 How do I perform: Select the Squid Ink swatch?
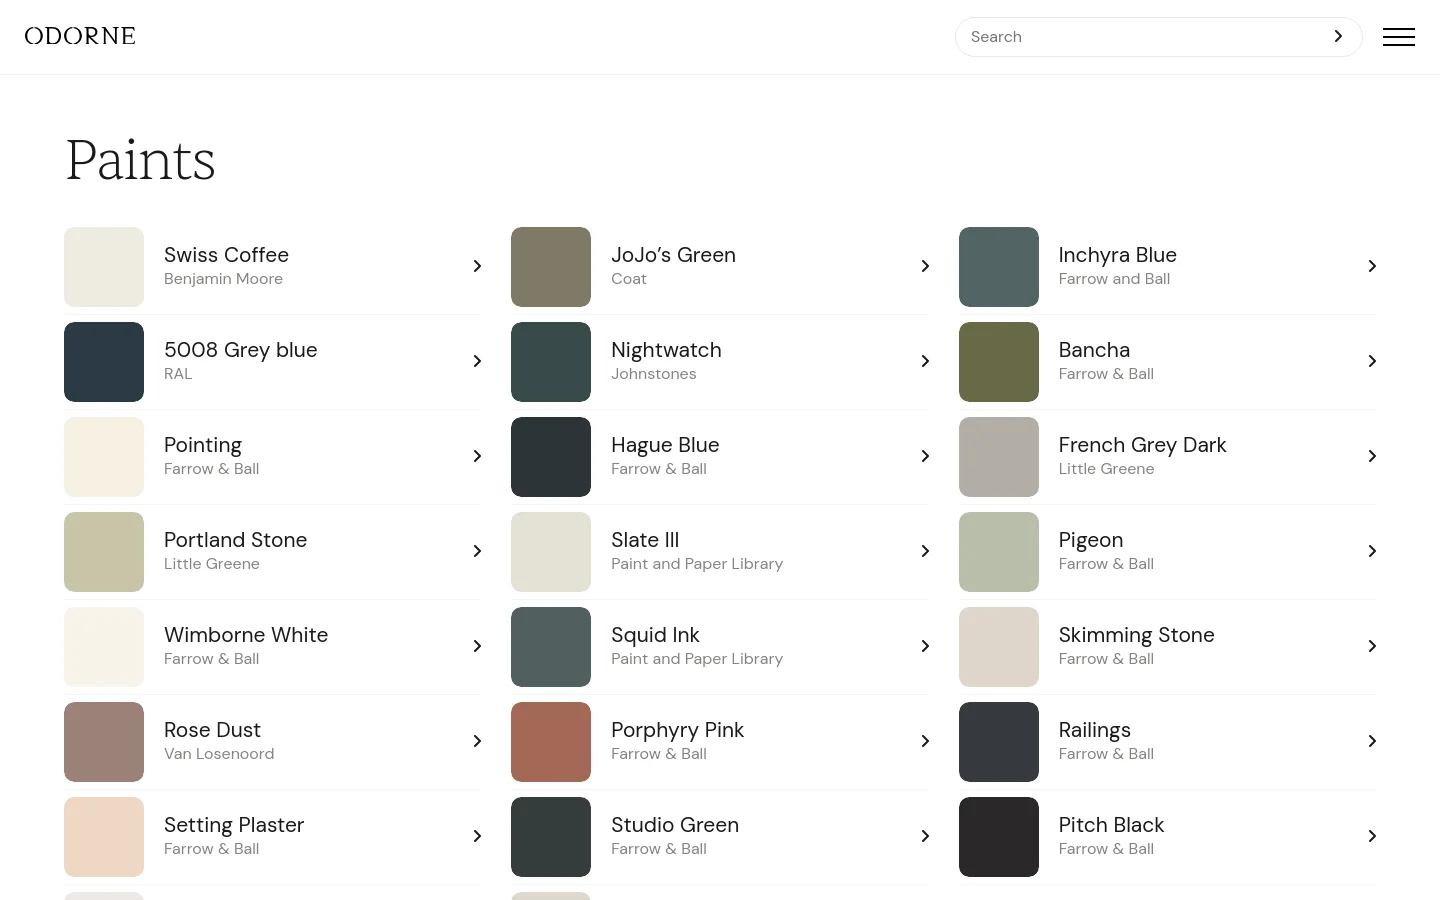[551, 647]
